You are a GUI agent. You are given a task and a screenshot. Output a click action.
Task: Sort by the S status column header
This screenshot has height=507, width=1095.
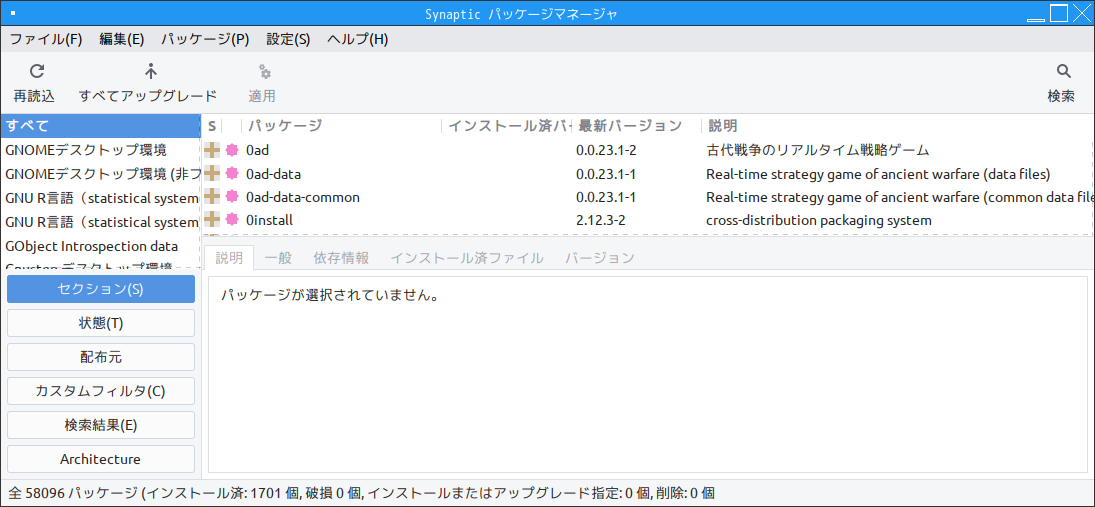pos(212,126)
